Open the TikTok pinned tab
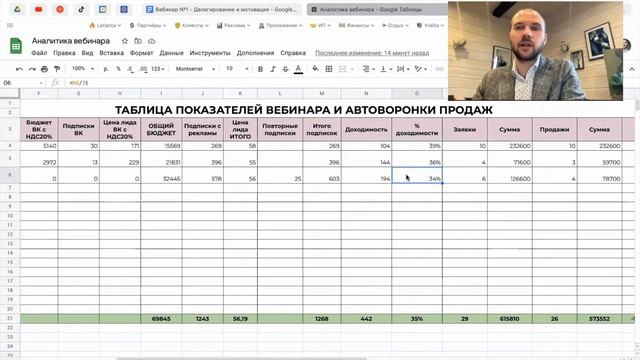 pyautogui.click(x=81, y=9)
